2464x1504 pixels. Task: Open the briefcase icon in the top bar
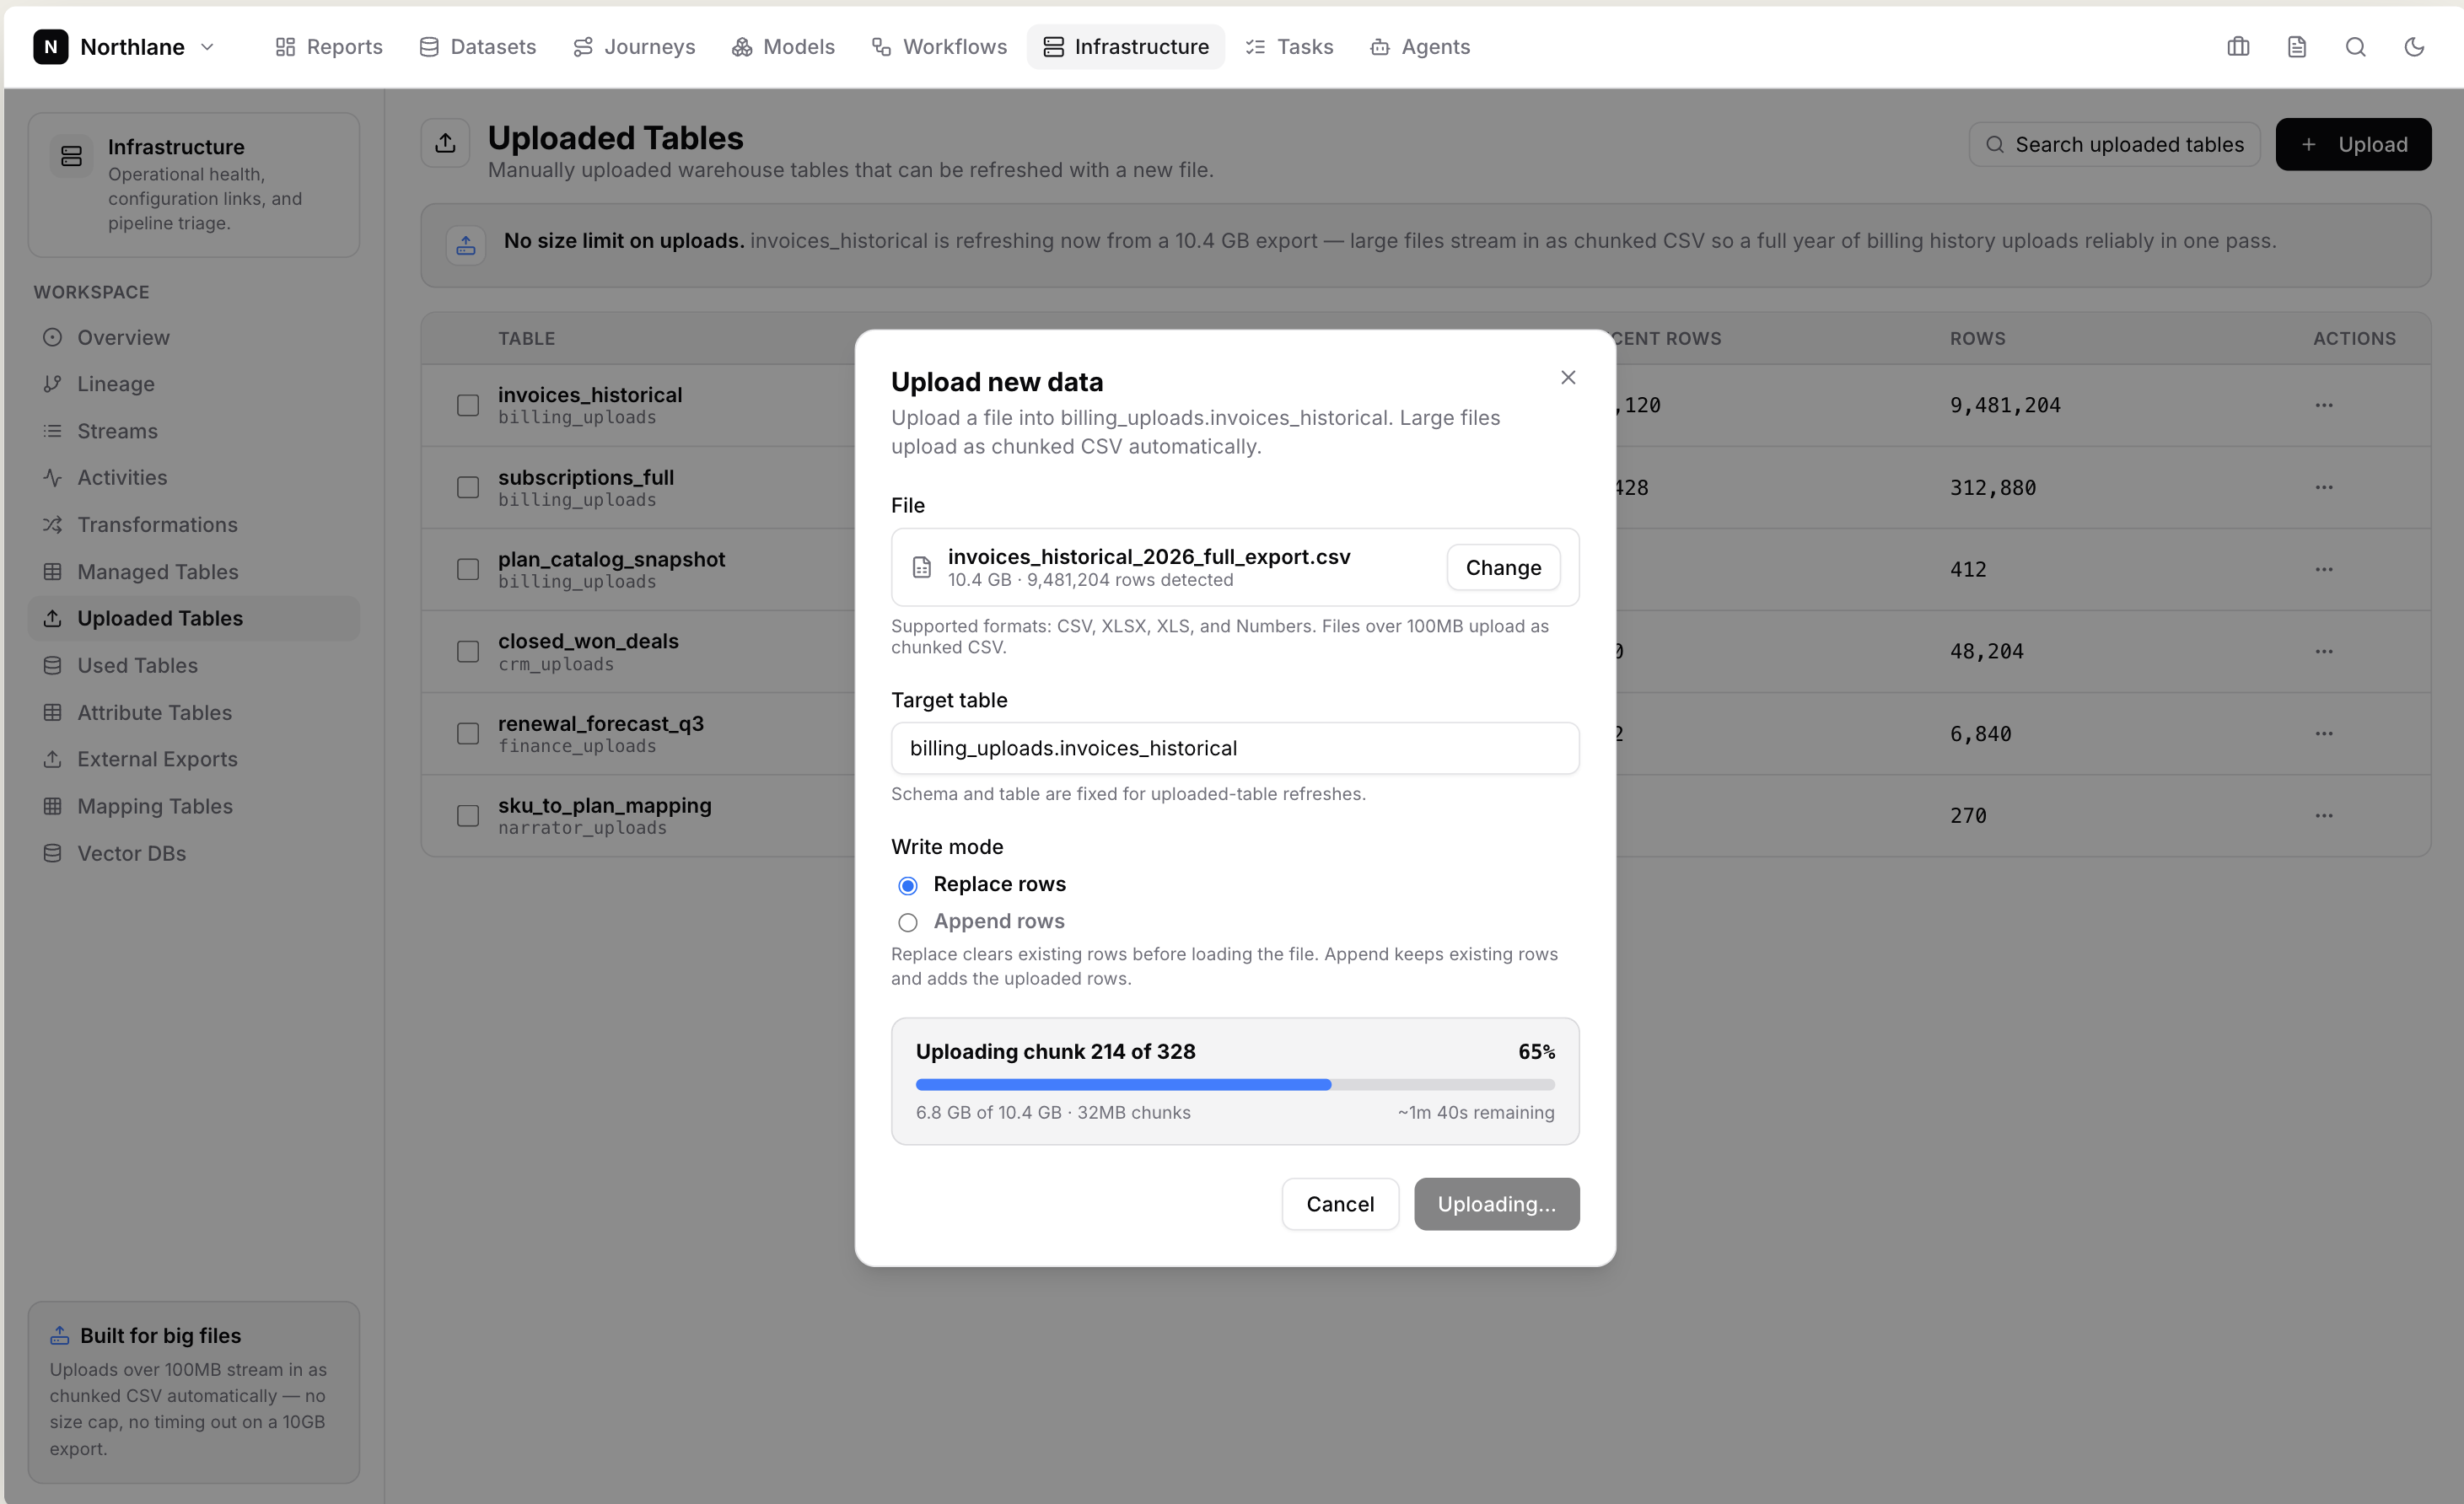[2238, 47]
